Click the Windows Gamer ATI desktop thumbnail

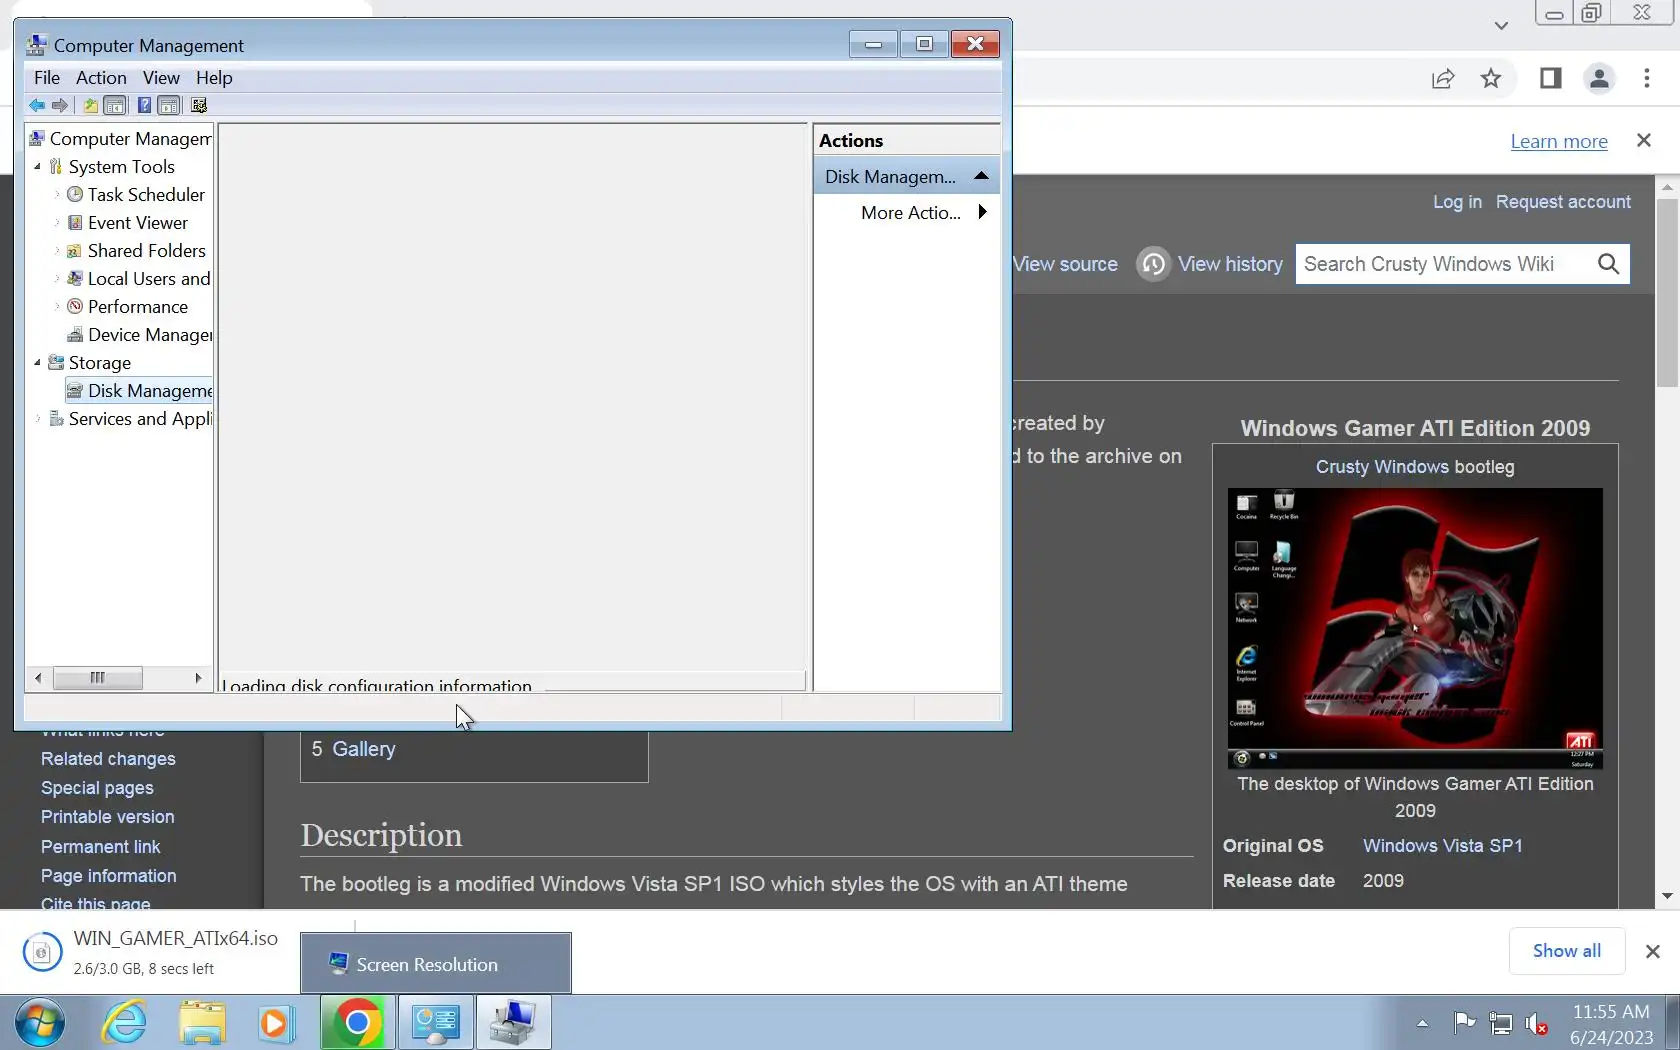[x=1415, y=628]
